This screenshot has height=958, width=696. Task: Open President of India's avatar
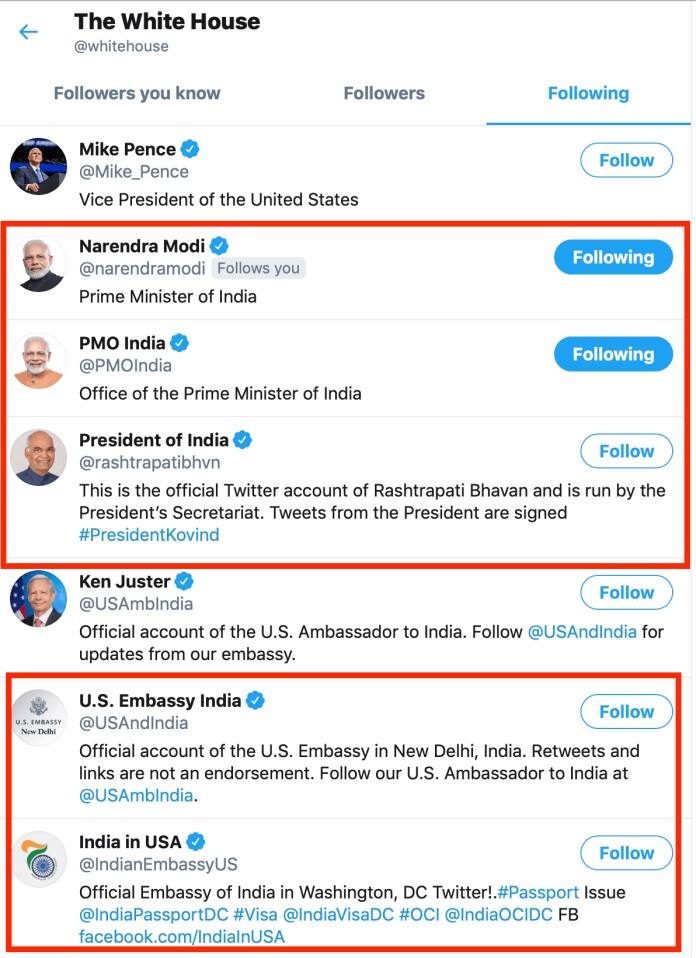tap(38, 458)
